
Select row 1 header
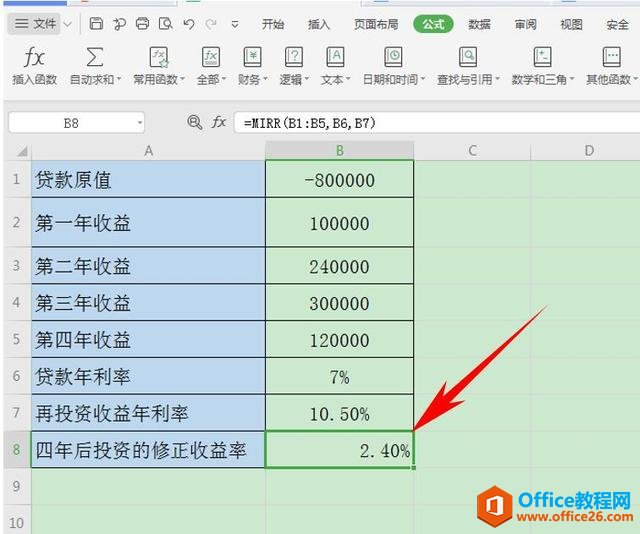pos(16,179)
